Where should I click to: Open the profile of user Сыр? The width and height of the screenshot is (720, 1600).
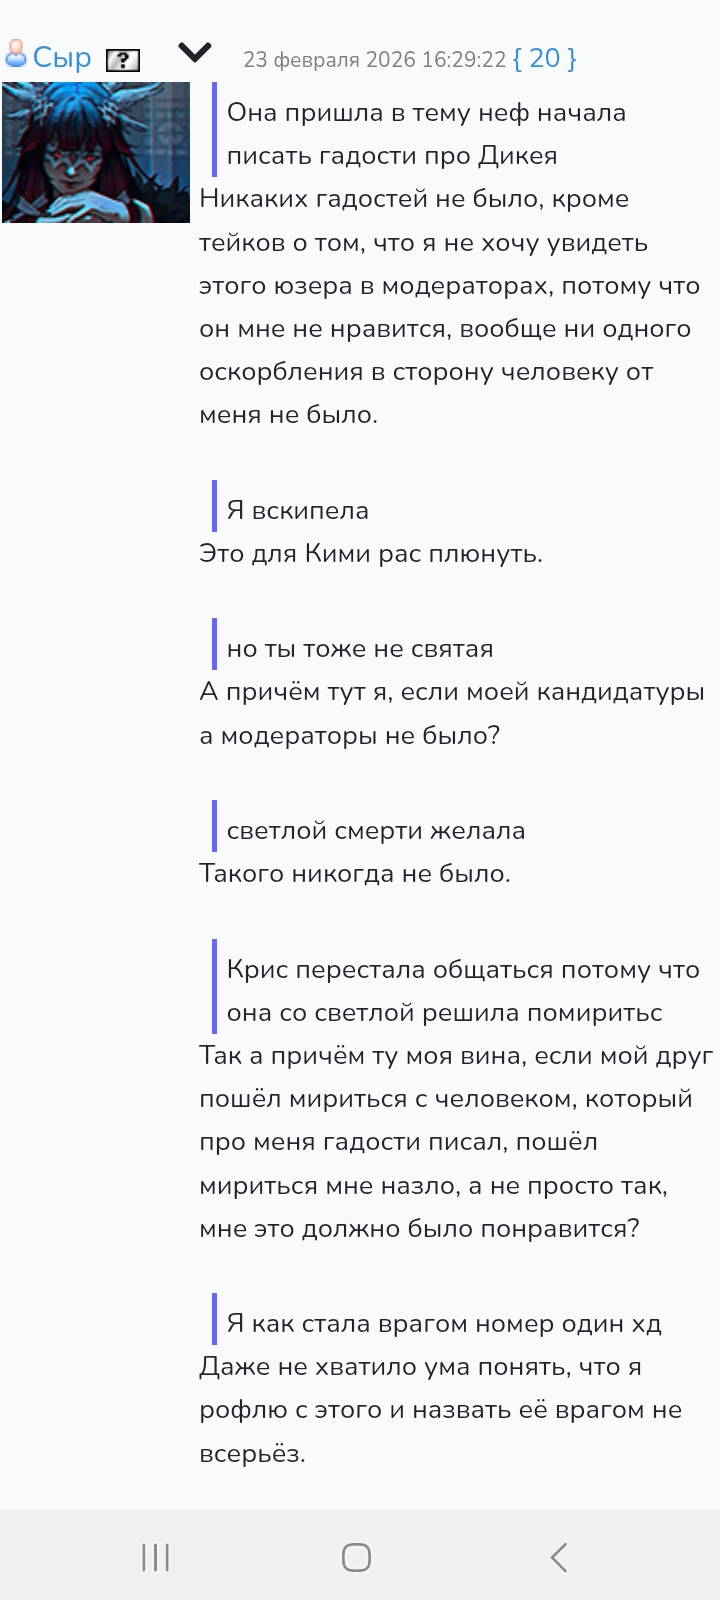tap(62, 58)
